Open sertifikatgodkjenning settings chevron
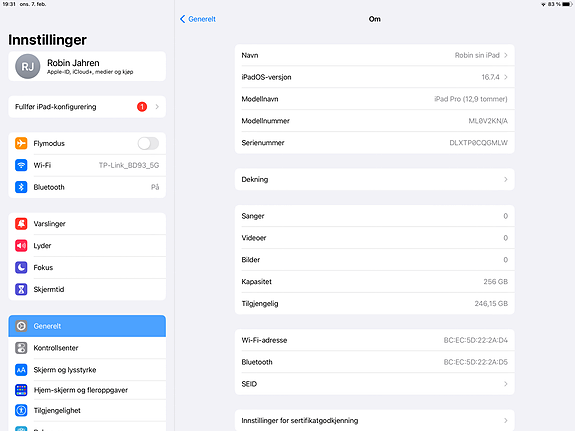The height and width of the screenshot is (431, 575). pyautogui.click(x=506, y=420)
